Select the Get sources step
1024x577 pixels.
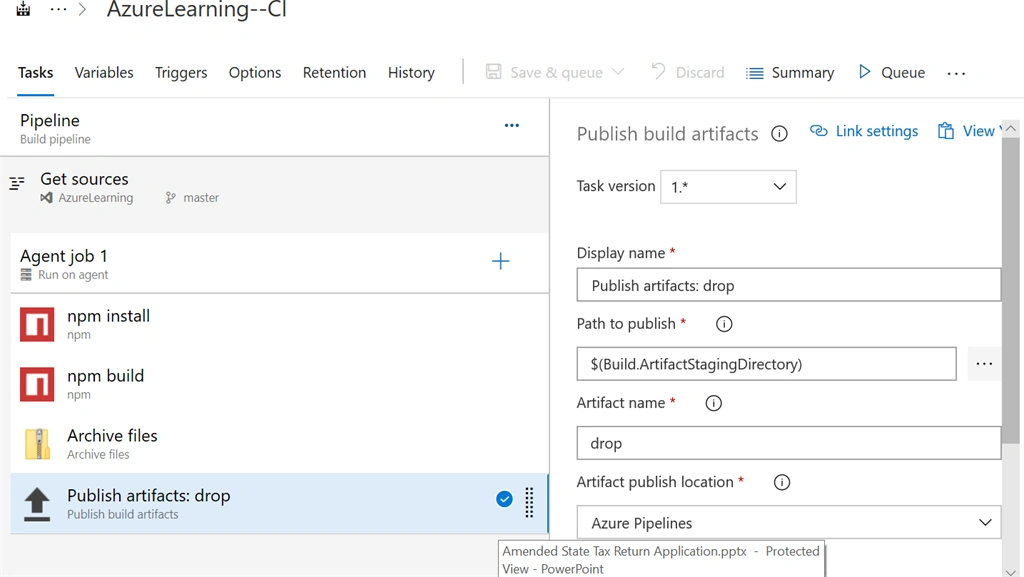[274, 187]
